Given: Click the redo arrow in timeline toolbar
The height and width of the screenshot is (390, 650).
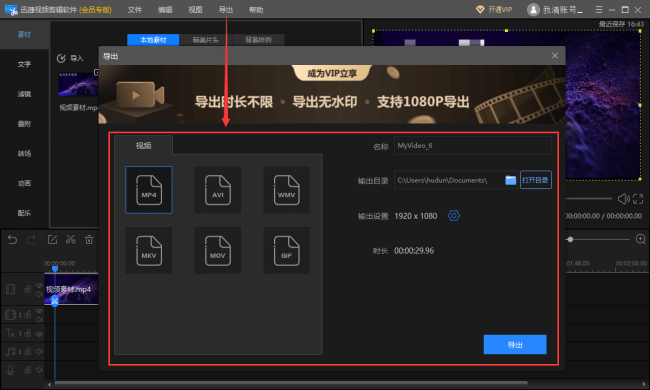Looking at the screenshot, I should click(x=31, y=240).
